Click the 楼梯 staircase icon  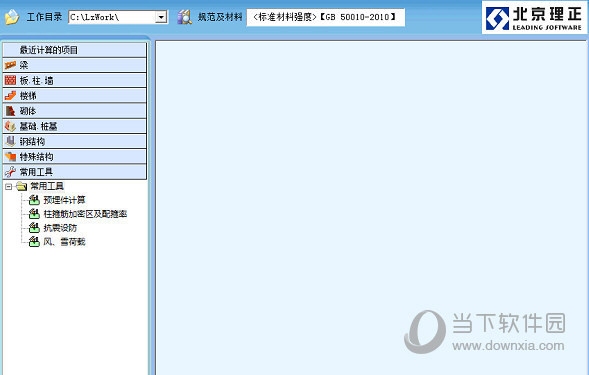[10, 95]
